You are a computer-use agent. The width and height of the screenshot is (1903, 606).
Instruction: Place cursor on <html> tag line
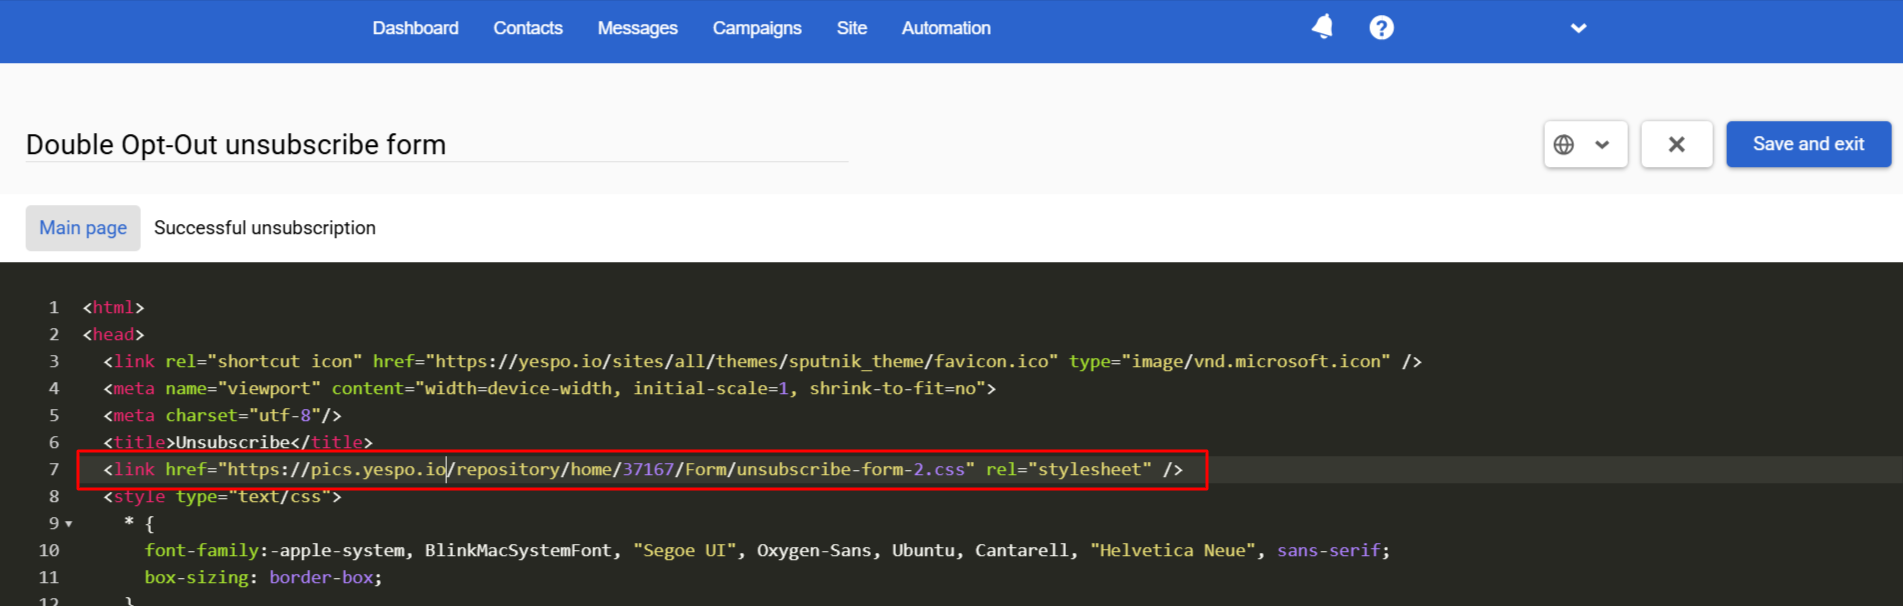113,307
